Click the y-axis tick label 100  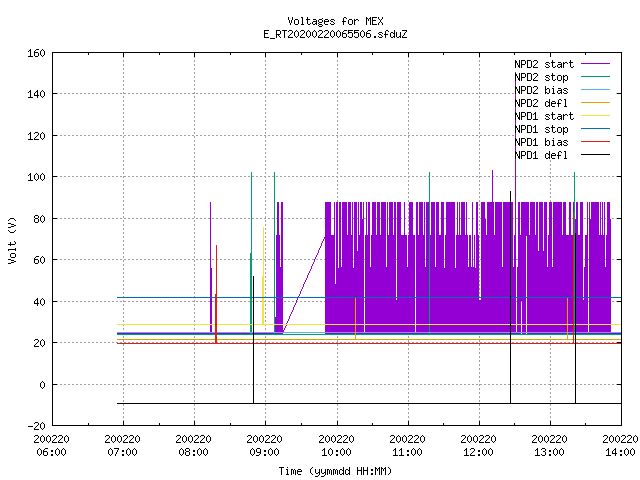(36, 178)
